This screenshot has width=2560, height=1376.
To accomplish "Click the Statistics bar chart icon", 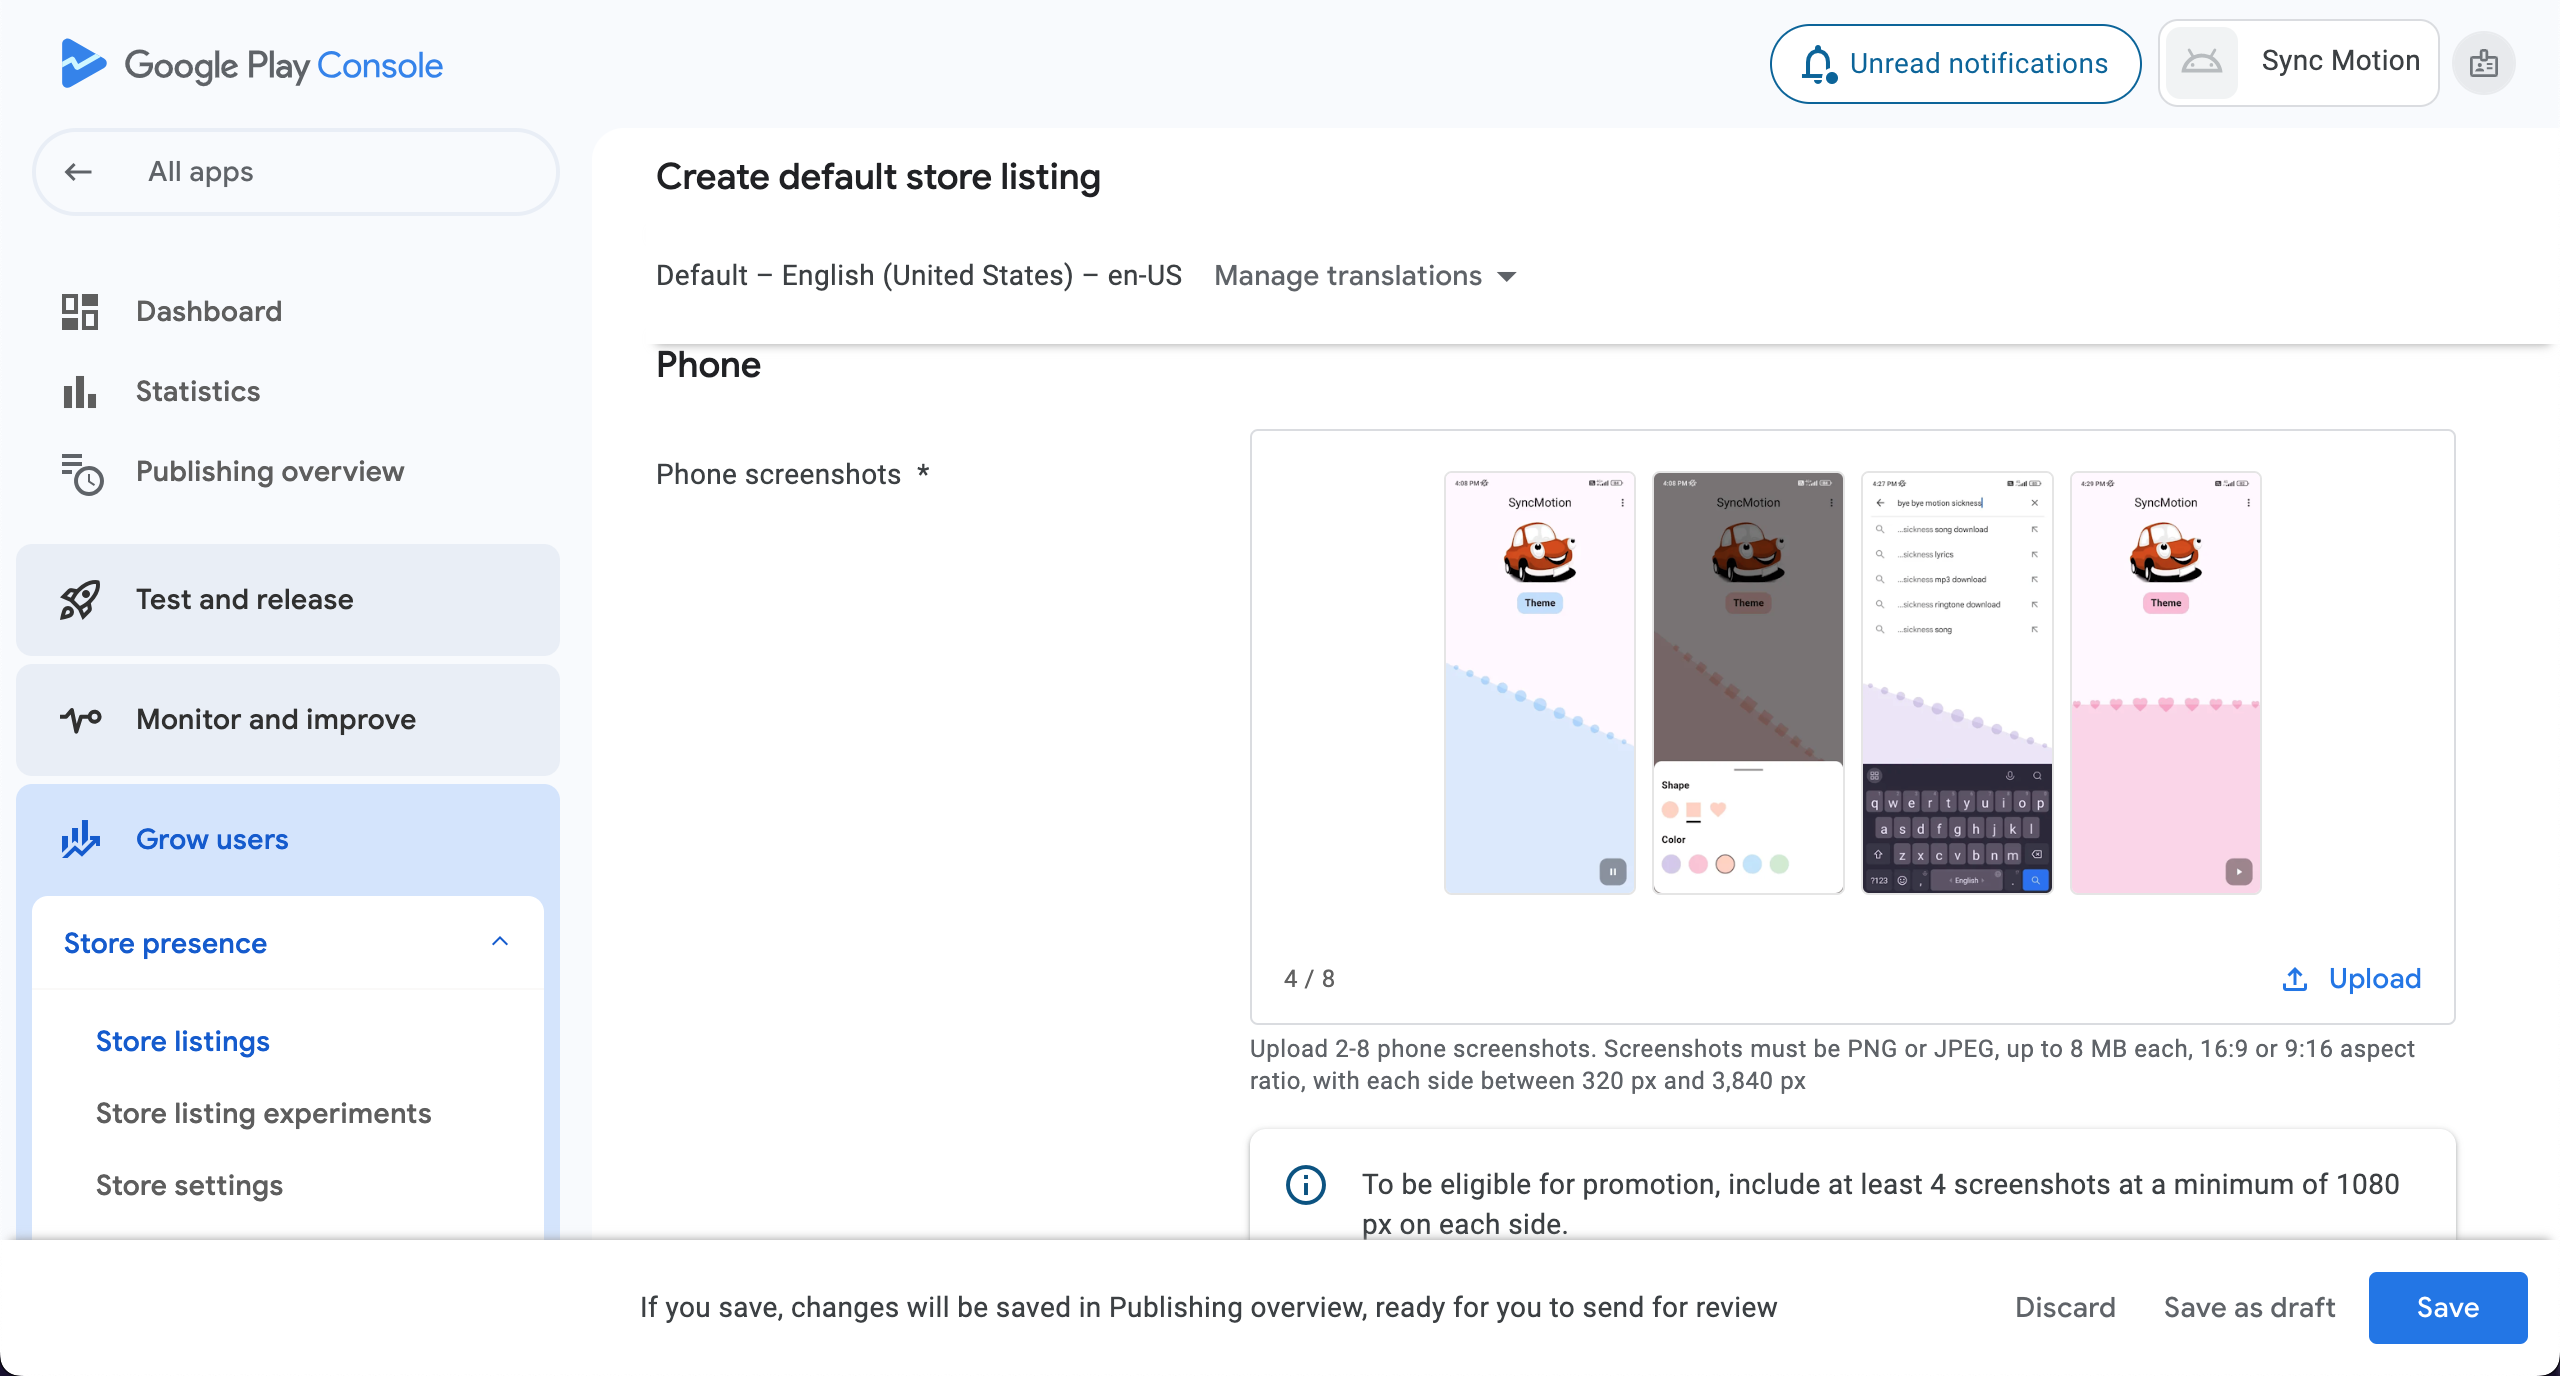I will tap(80, 392).
